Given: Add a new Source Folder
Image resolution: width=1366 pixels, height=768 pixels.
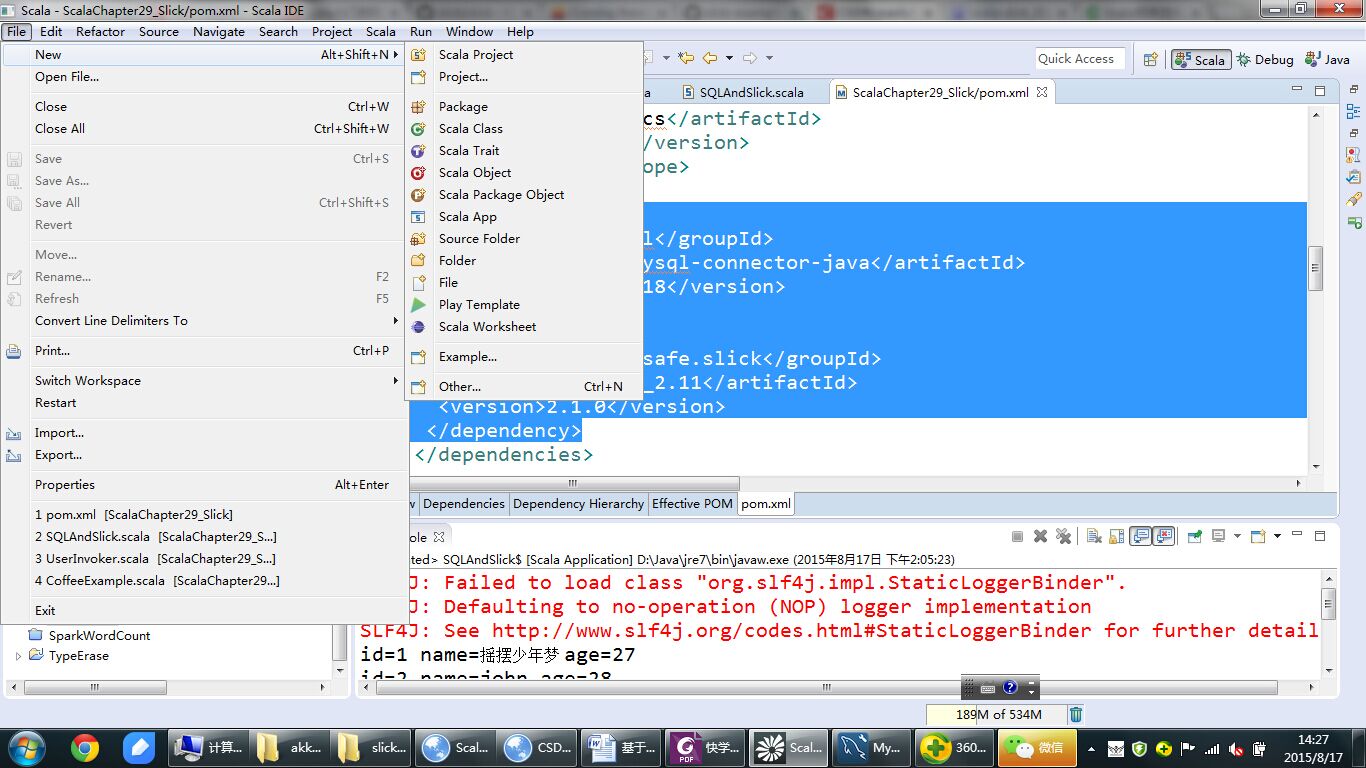Looking at the screenshot, I should (x=523, y=239).
